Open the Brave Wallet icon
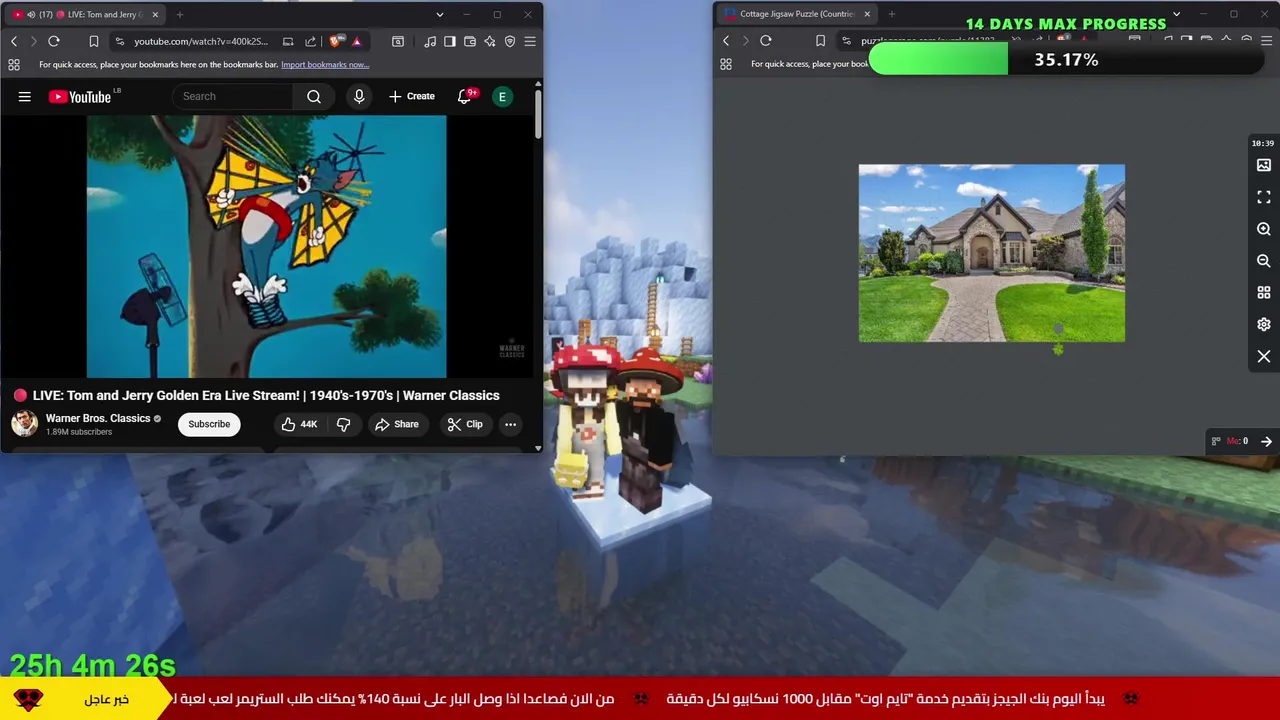This screenshot has height=720, width=1280. [470, 41]
